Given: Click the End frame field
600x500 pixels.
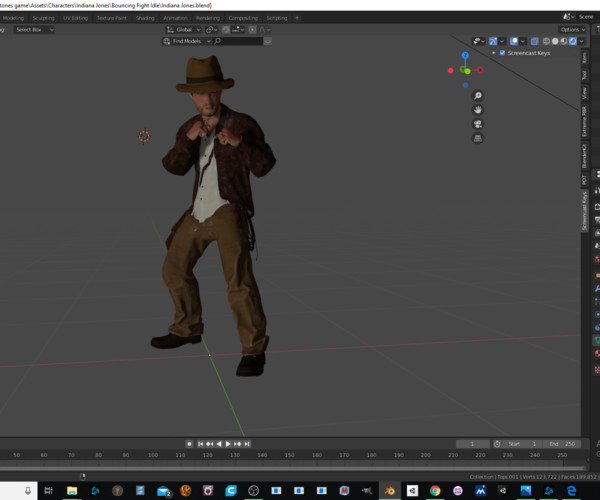Looking at the screenshot, I should tap(562, 444).
